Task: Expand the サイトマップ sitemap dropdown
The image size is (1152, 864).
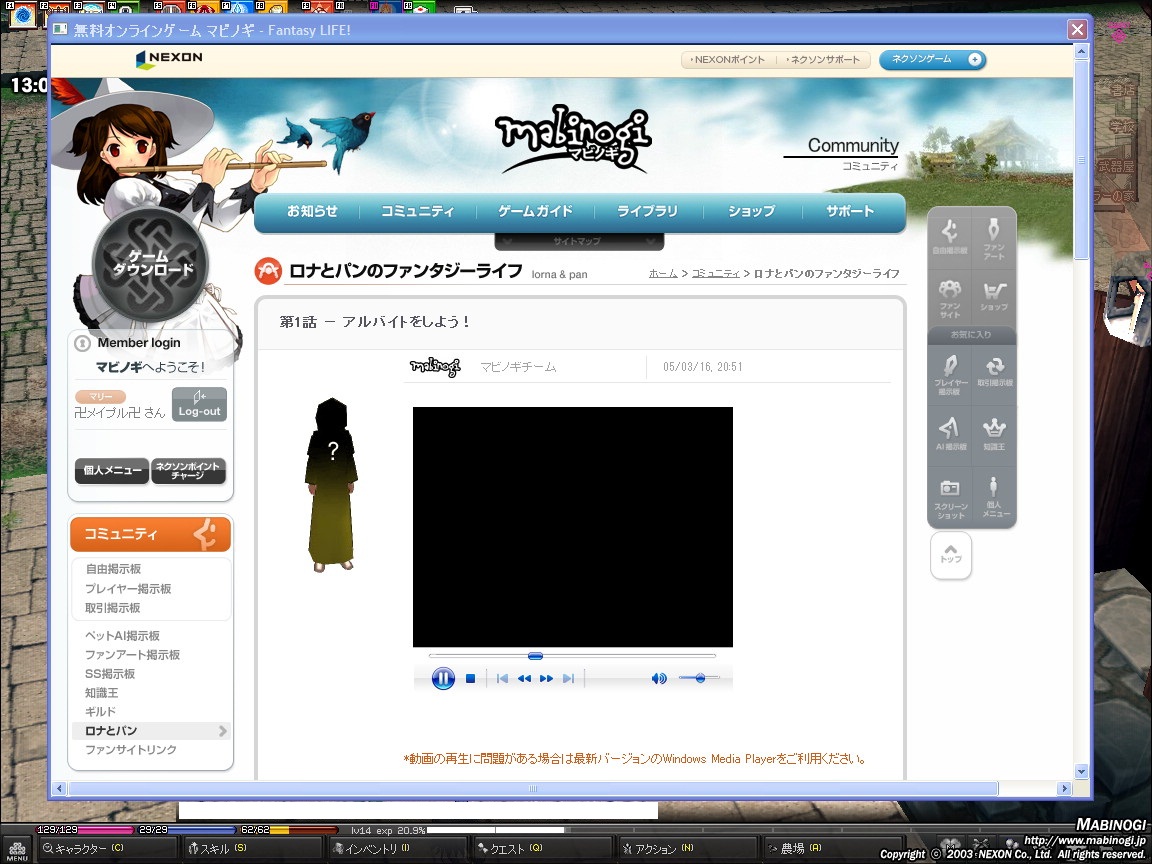Action: [578, 242]
